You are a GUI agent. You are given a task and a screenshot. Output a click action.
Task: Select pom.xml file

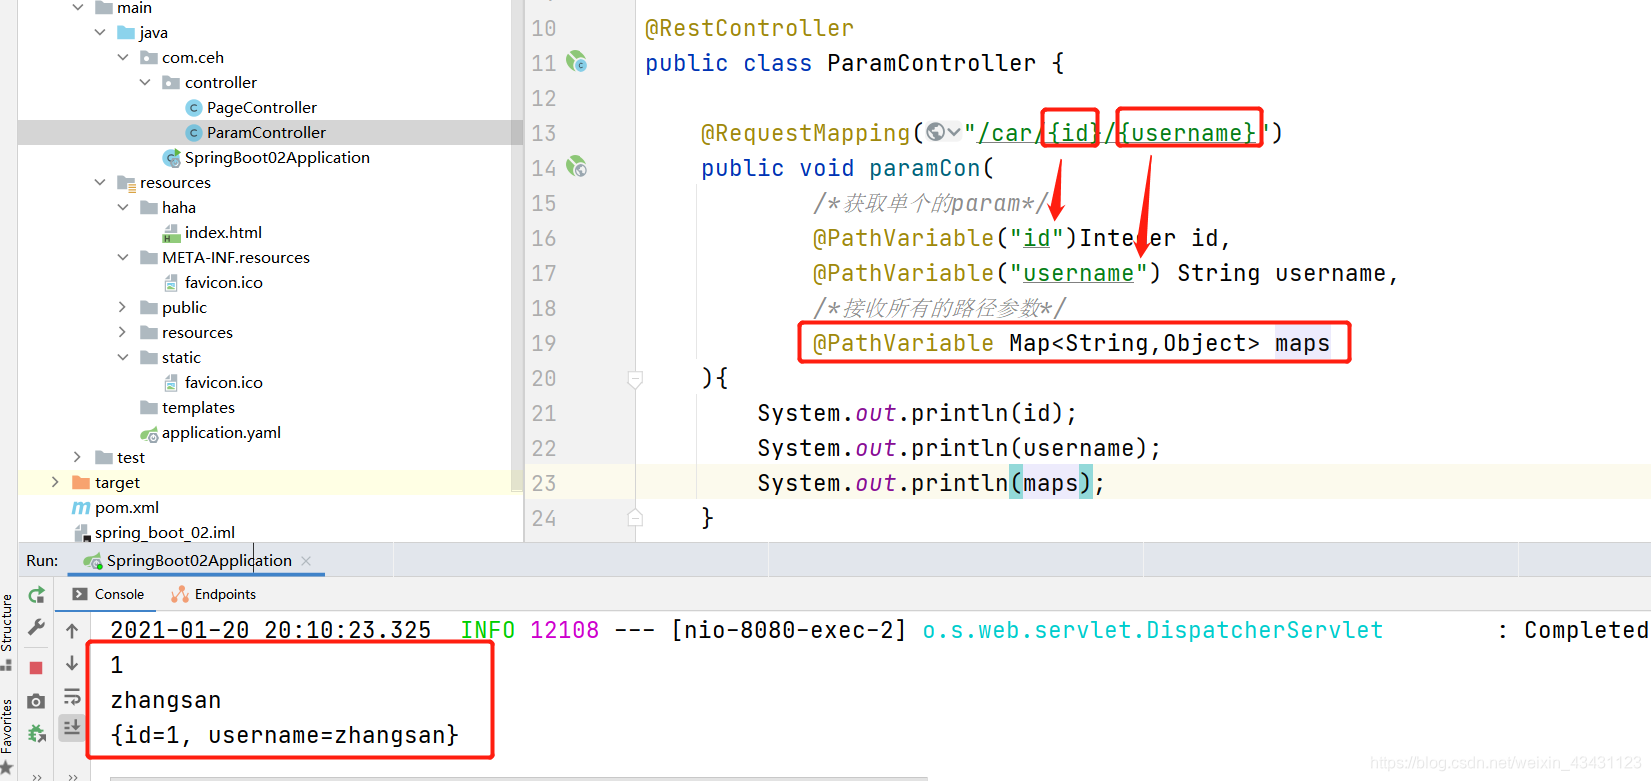tap(126, 507)
